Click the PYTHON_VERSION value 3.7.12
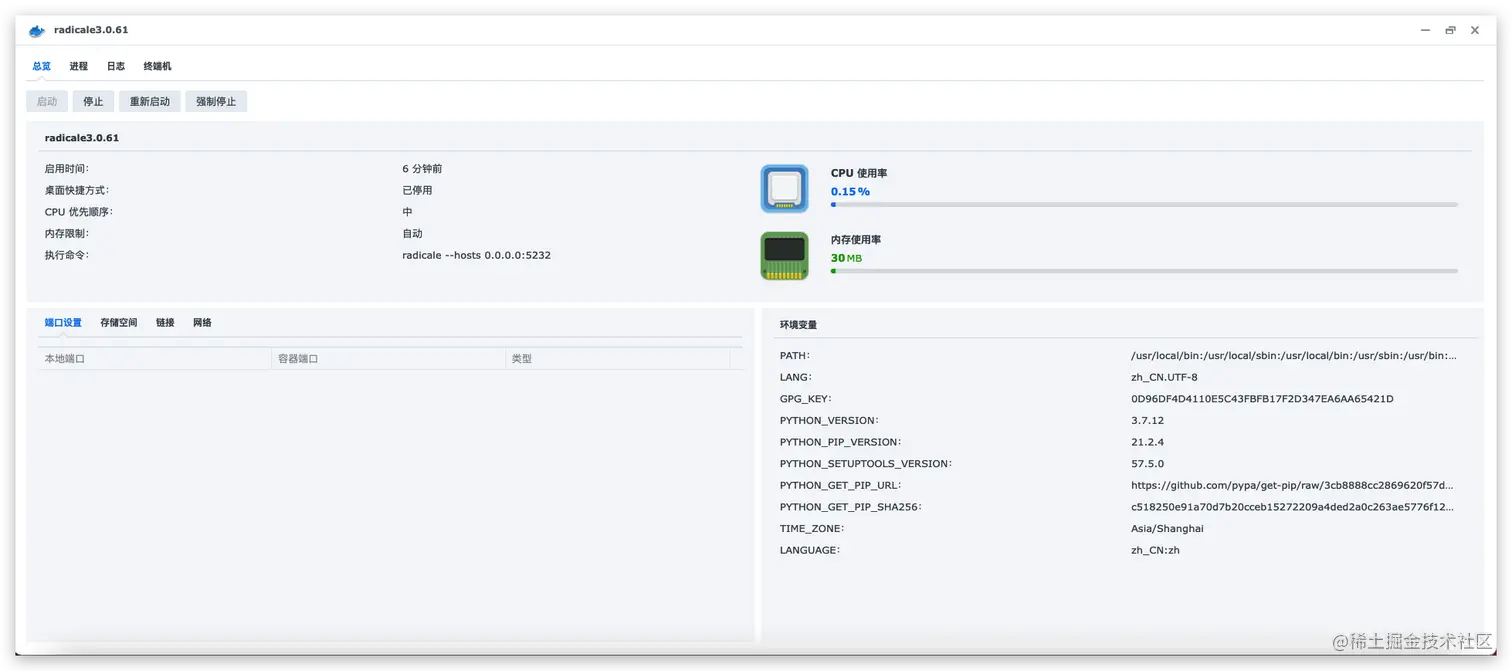The height and width of the screenshot is (671, 1512). [1147, 420]
